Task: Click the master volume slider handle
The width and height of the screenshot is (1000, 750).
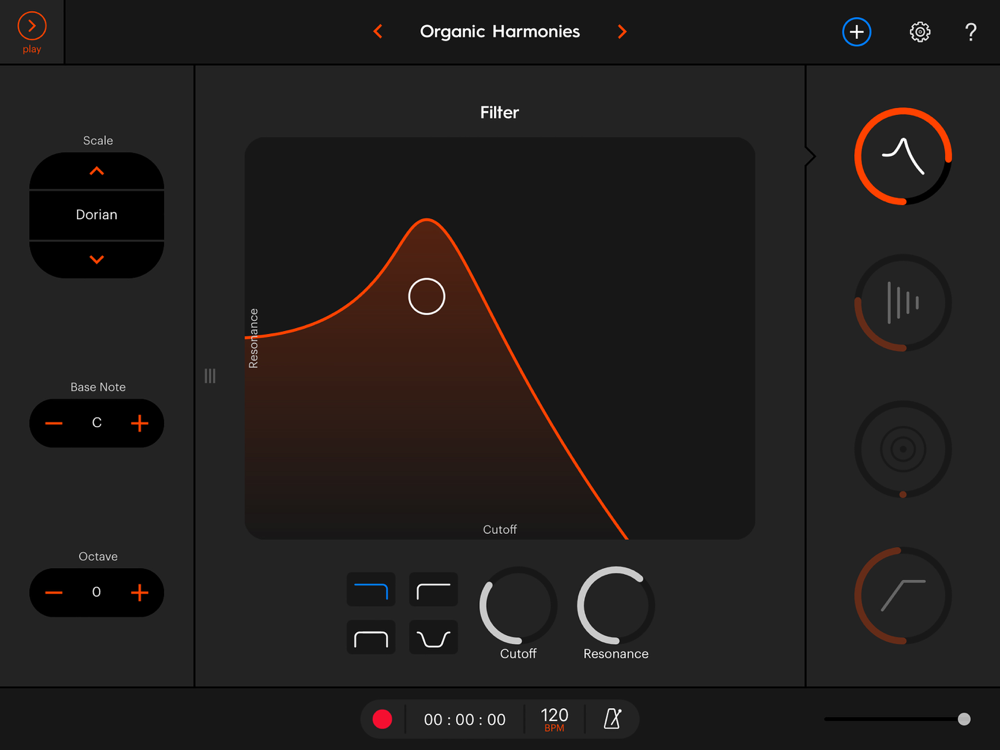Action: point(964,719)
